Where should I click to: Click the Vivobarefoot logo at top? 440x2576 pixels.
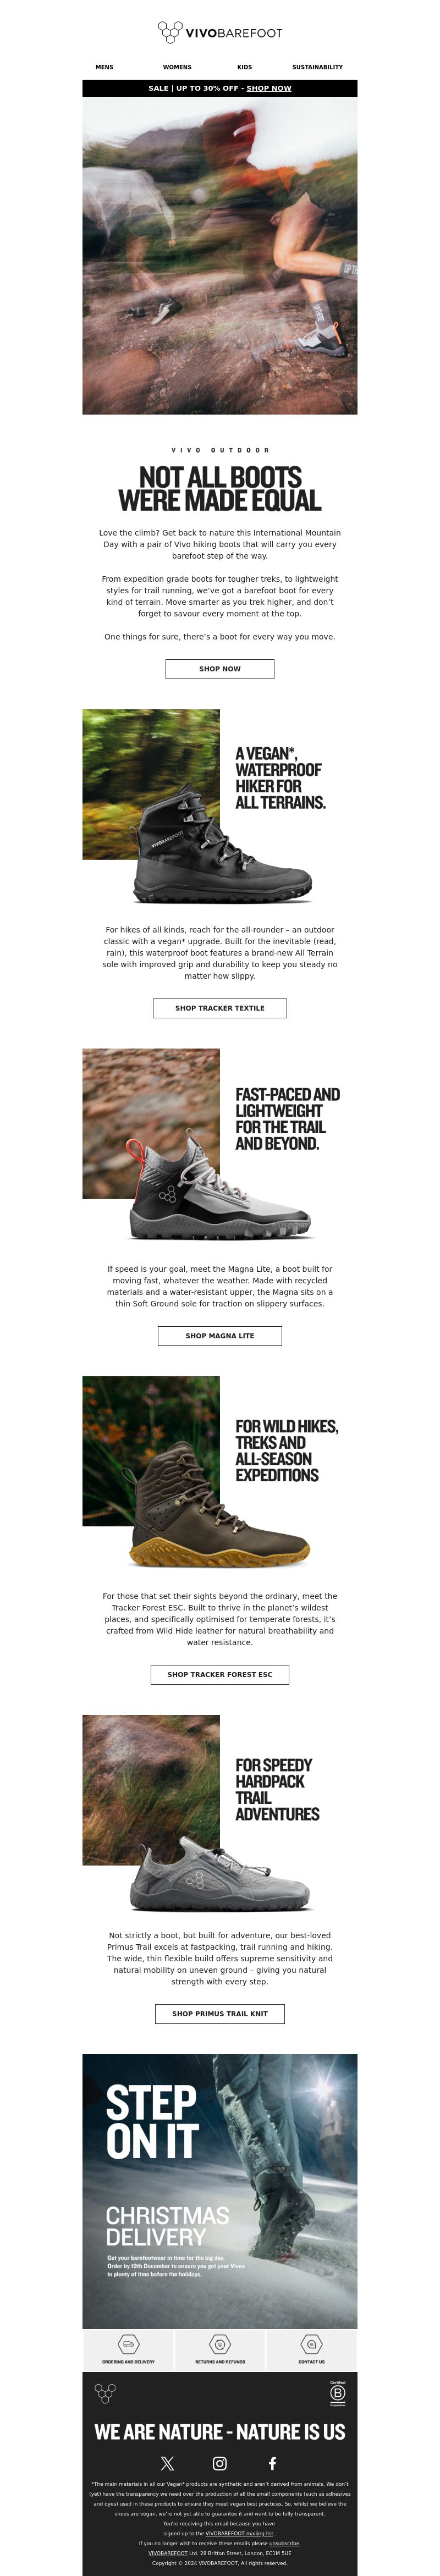click(220, 33)
